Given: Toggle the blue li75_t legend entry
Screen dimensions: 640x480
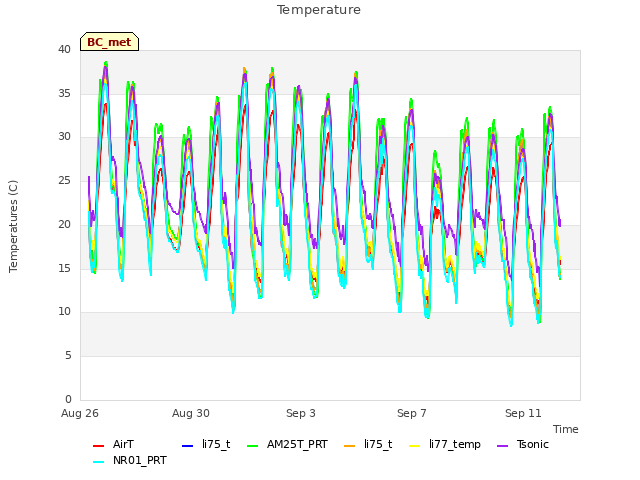Looking at the screenshot, I should tap(206, 444).
